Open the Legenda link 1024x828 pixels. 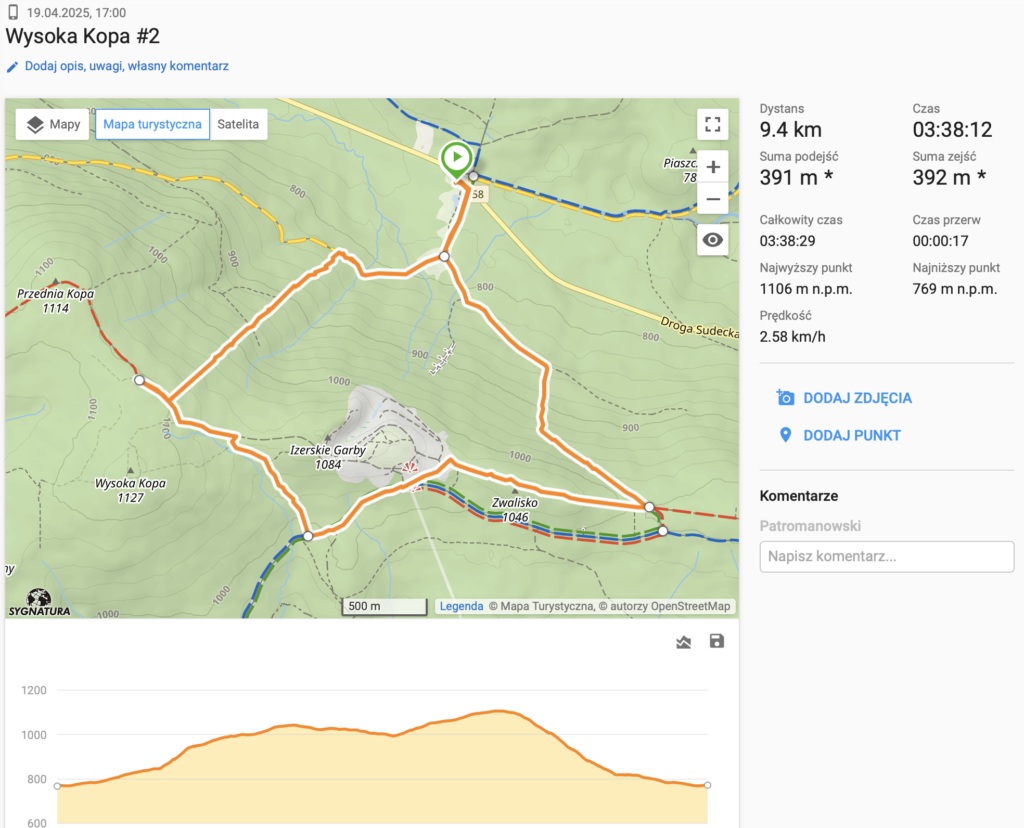tap(461, 606)
